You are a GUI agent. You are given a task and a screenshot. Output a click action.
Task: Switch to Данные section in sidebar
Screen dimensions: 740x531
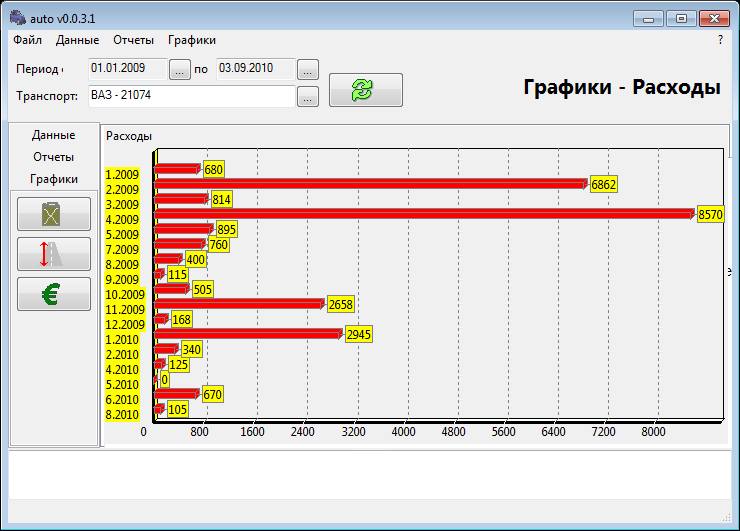53,135
